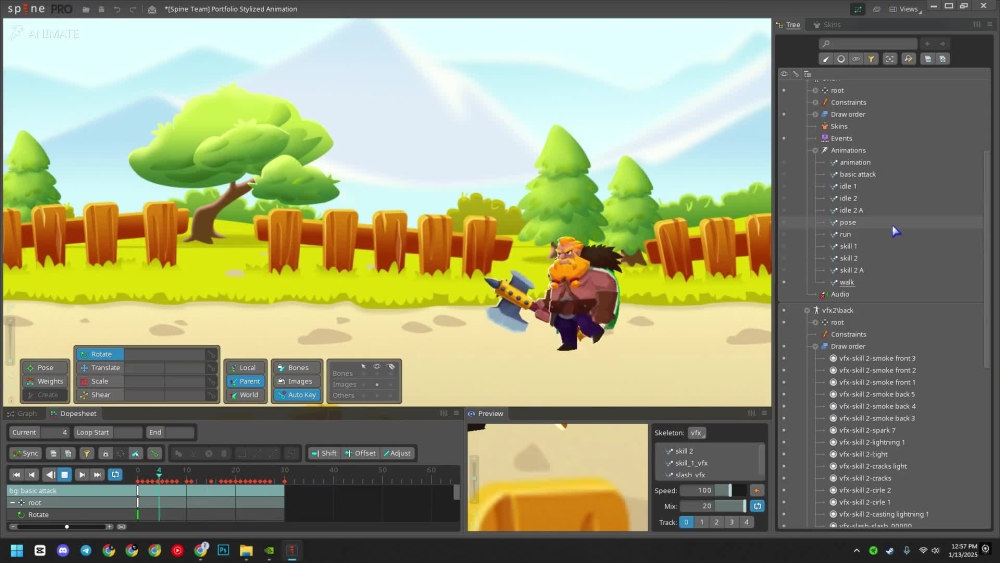This screenshot has width=1000, height=563.
Task: Collapse the root row in dopesheet
Action: pos(12,503)
